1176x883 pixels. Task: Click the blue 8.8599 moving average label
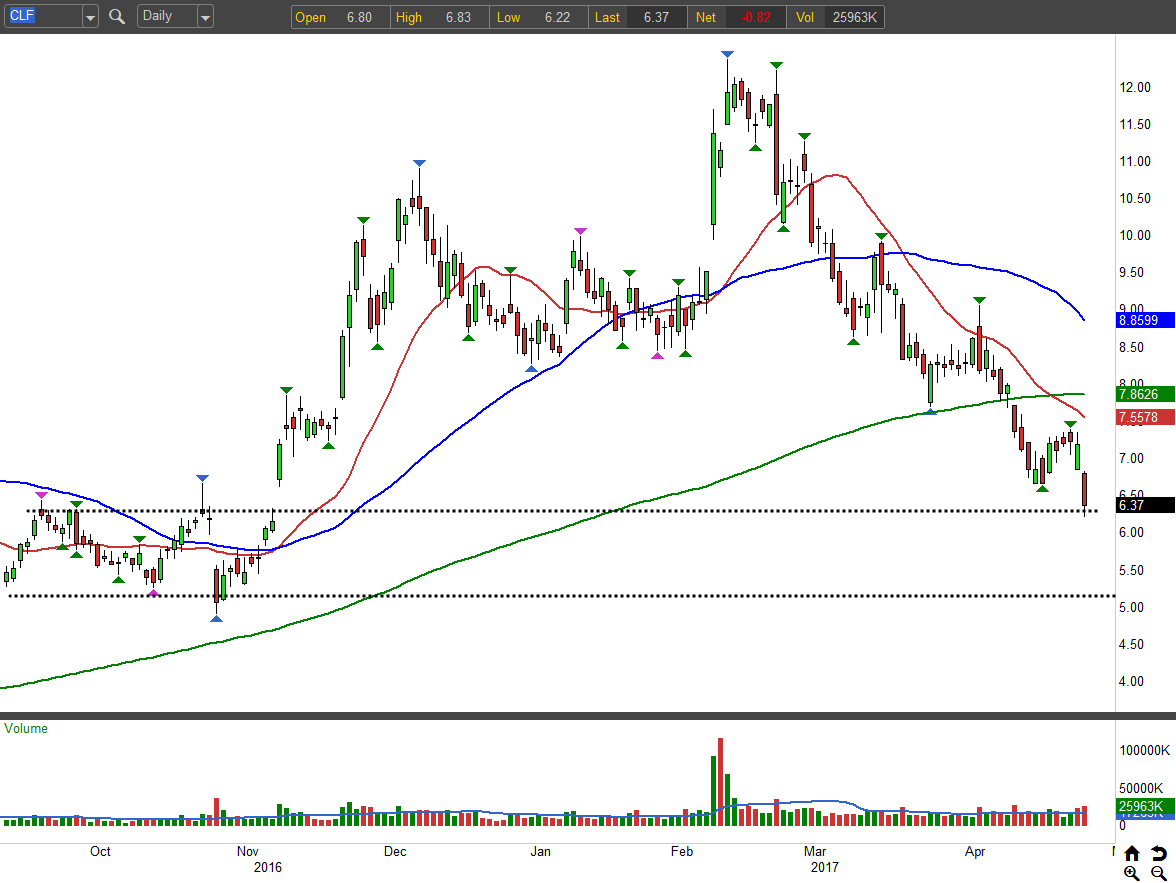coord(1144,321)
